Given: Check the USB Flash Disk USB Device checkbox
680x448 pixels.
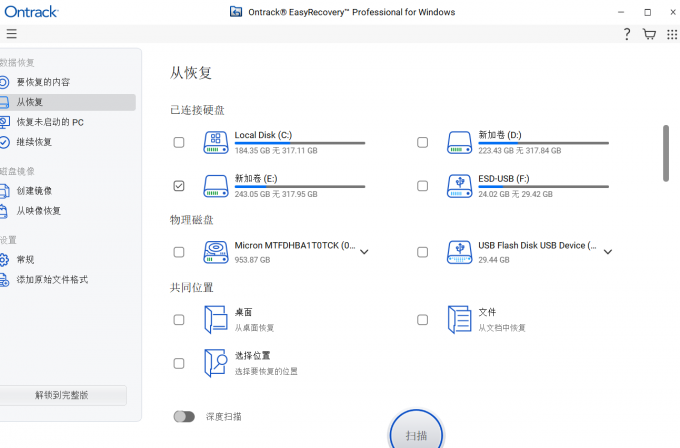Looking at the screenshot, I should click(422, 252).
